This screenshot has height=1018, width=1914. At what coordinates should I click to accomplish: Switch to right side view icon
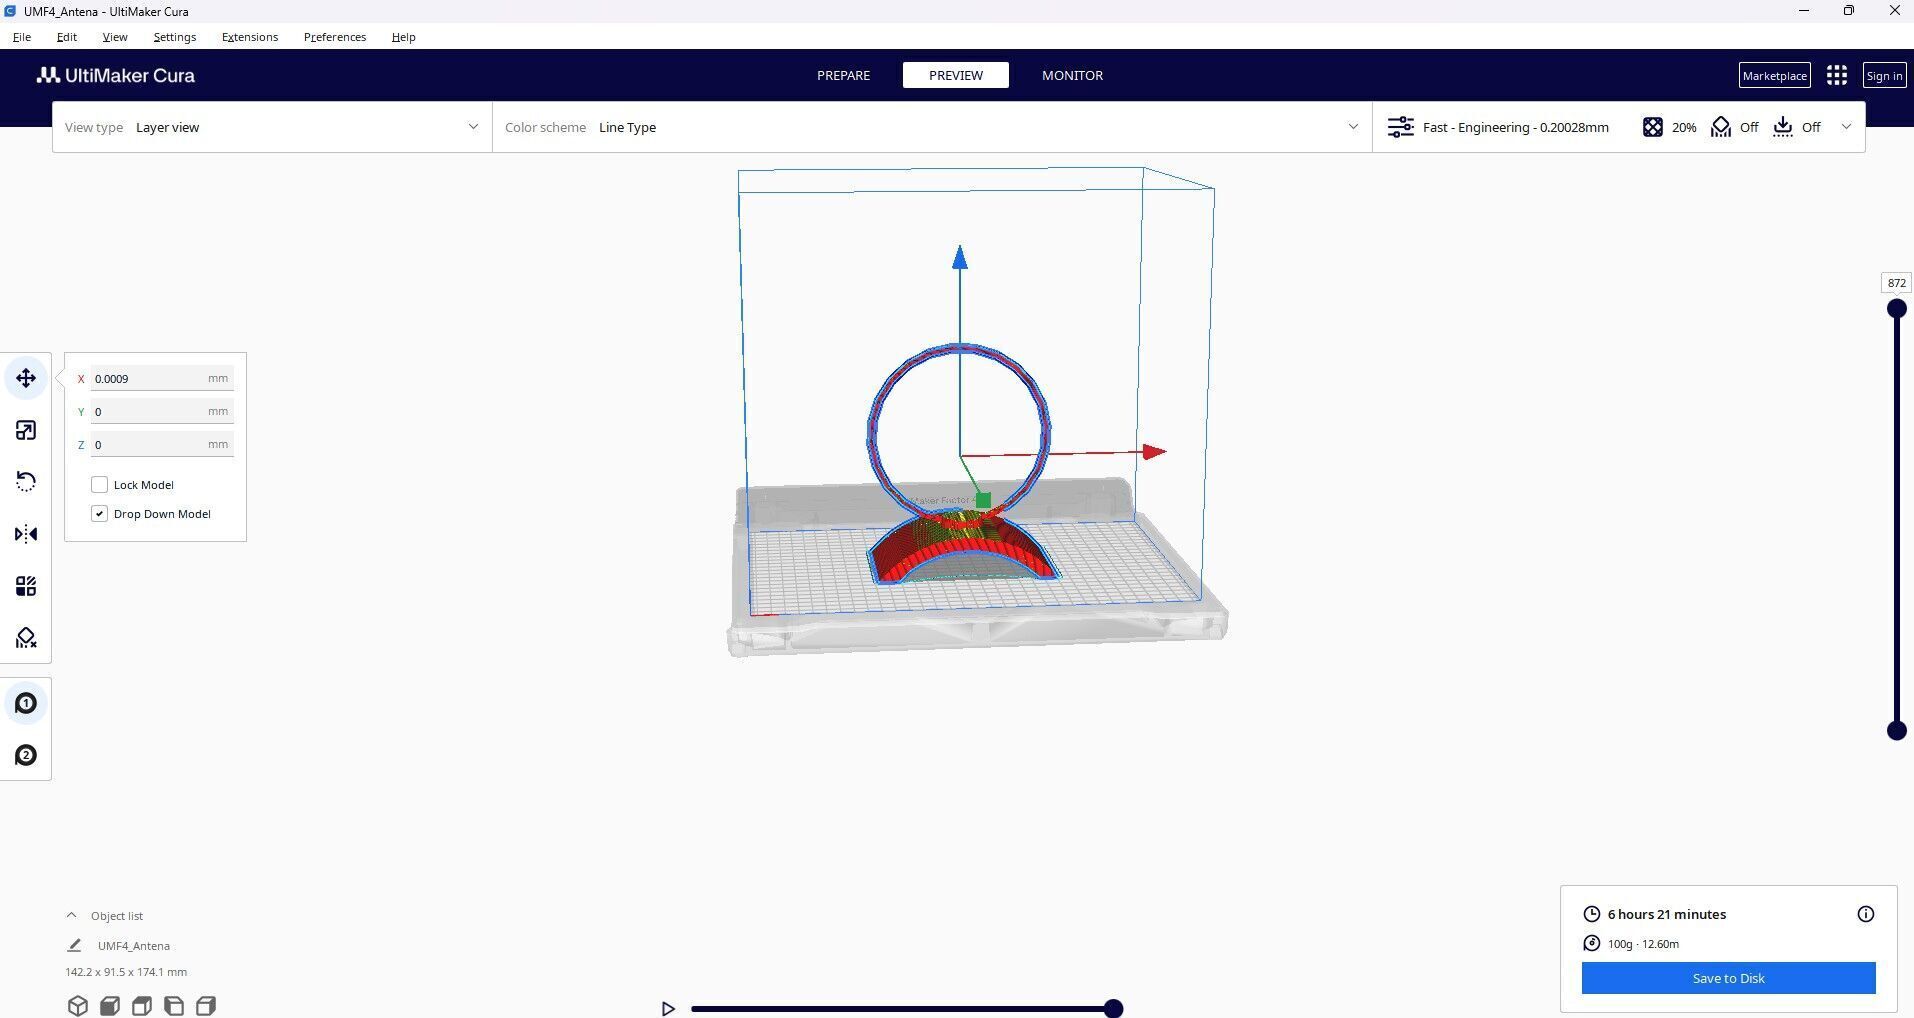click(206, 1005)
